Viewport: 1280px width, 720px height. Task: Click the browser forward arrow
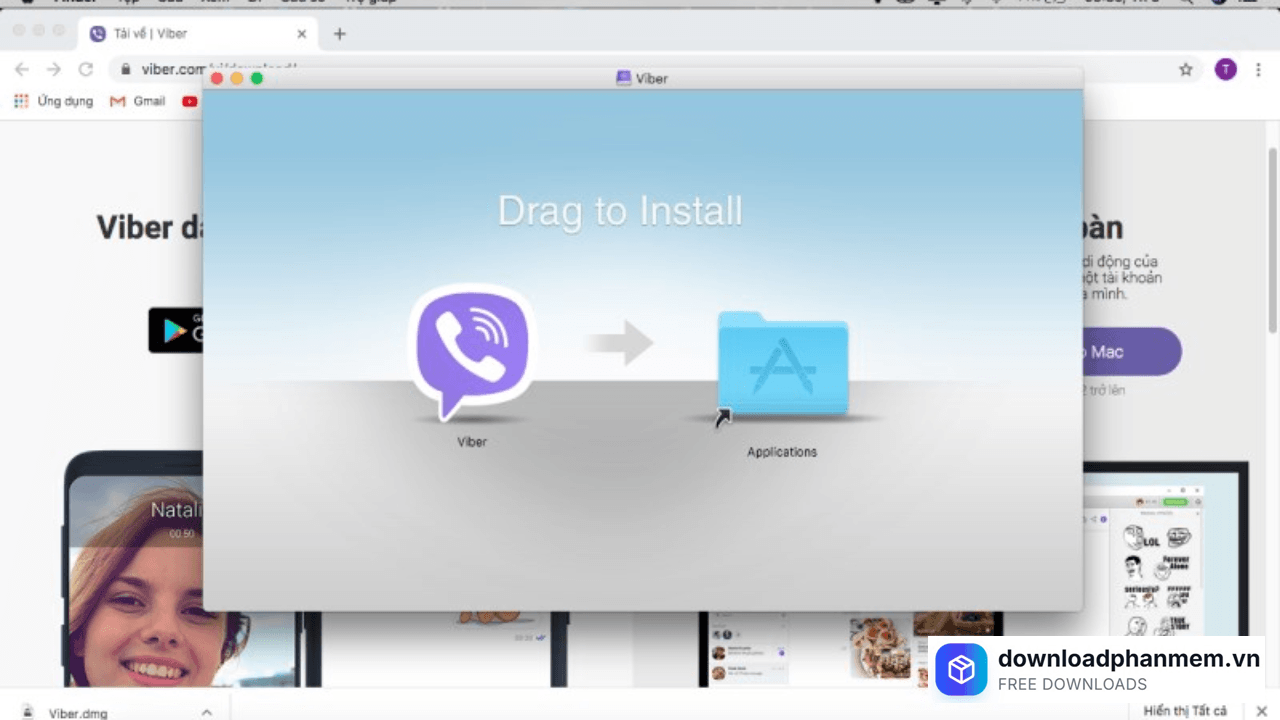tap(54, 69)
